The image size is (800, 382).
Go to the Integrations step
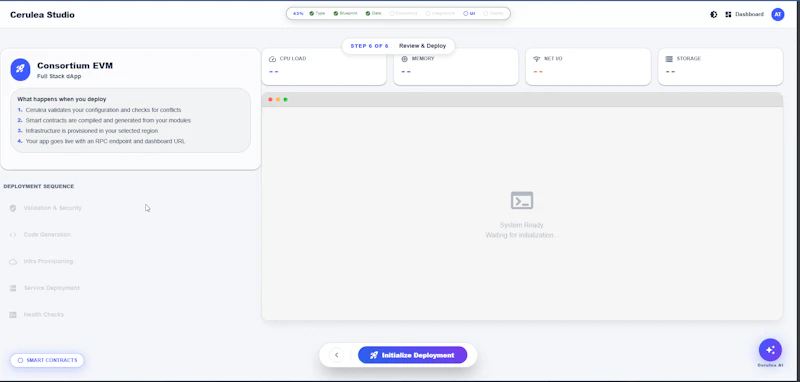440,13
